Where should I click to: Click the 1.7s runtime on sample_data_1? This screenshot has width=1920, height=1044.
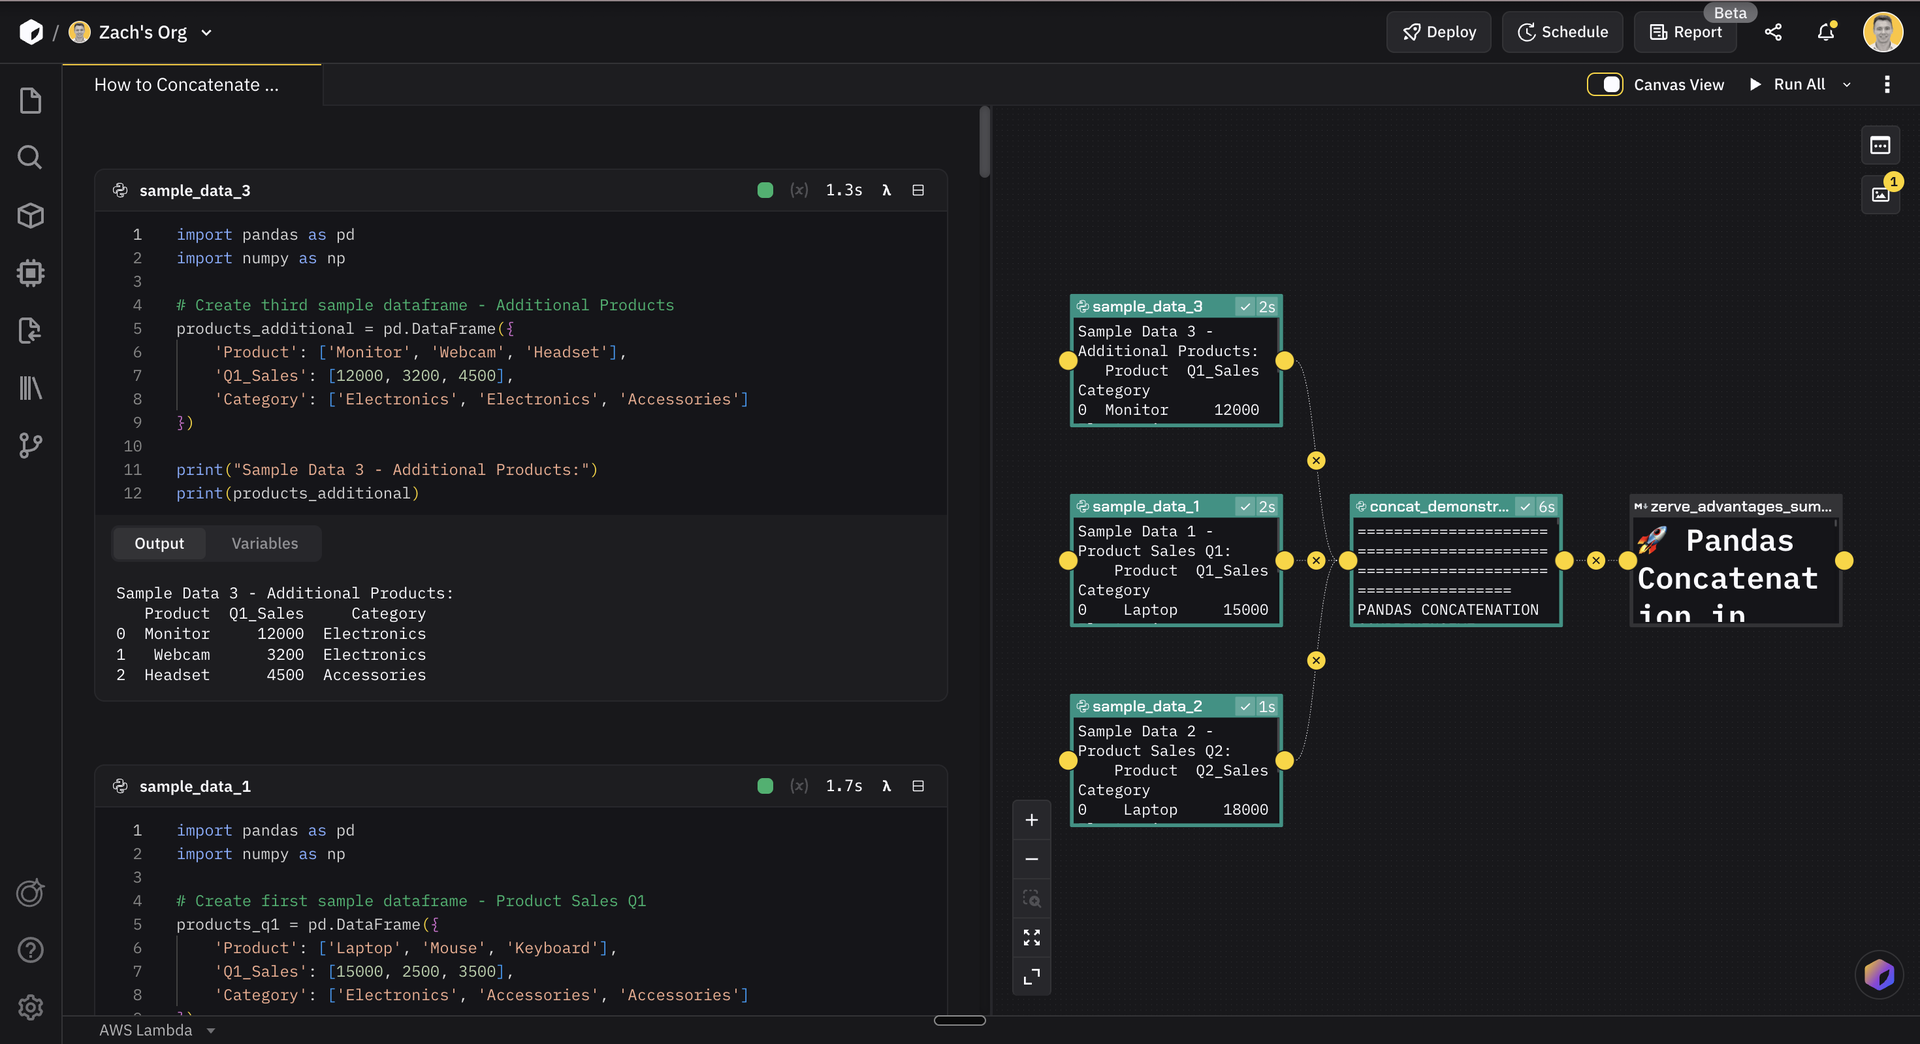coord(844,786)
